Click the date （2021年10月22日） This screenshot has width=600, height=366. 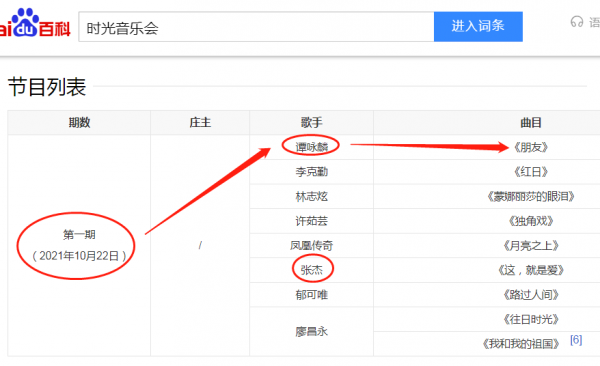pos(79,256)
